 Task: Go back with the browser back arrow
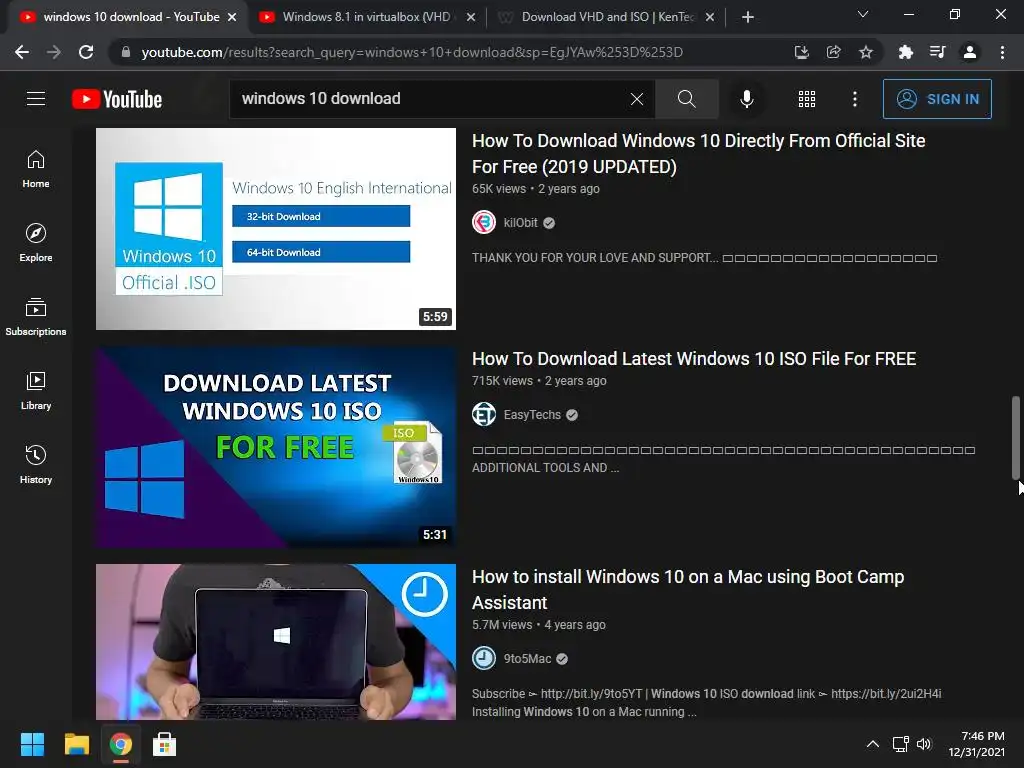22,52
